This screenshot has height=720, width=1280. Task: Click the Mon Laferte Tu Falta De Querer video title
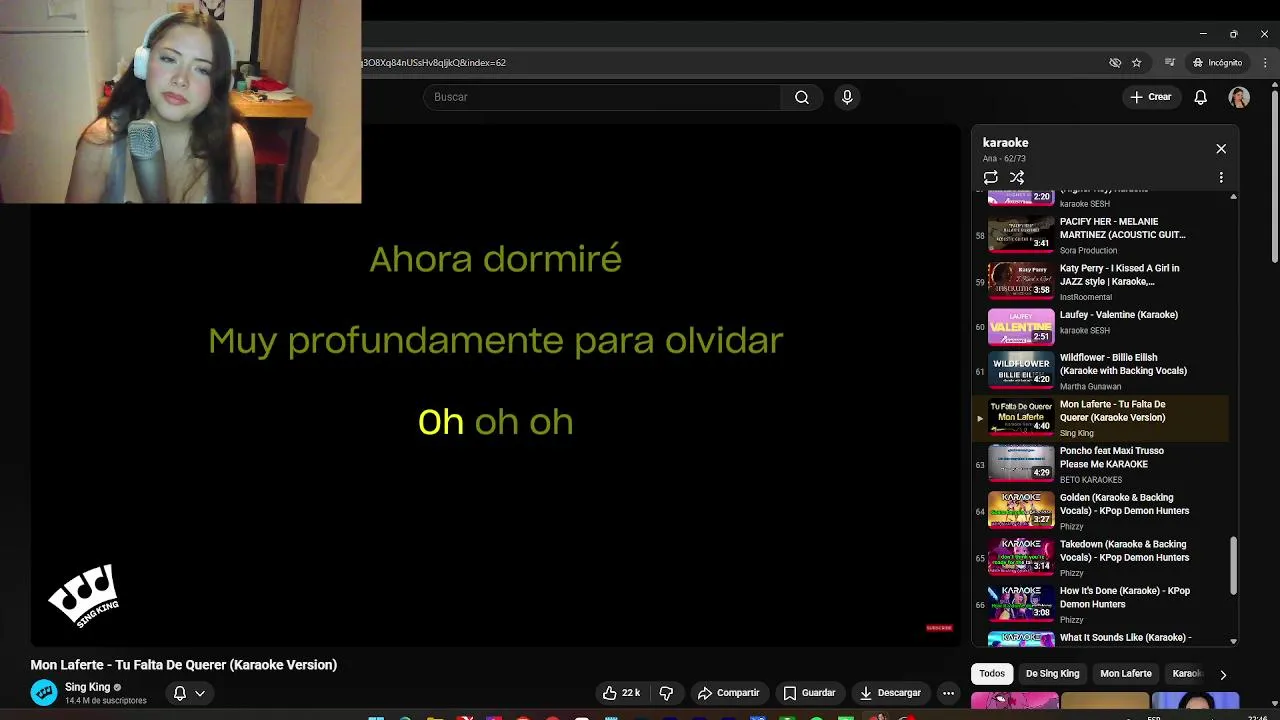tap(184, 665)
